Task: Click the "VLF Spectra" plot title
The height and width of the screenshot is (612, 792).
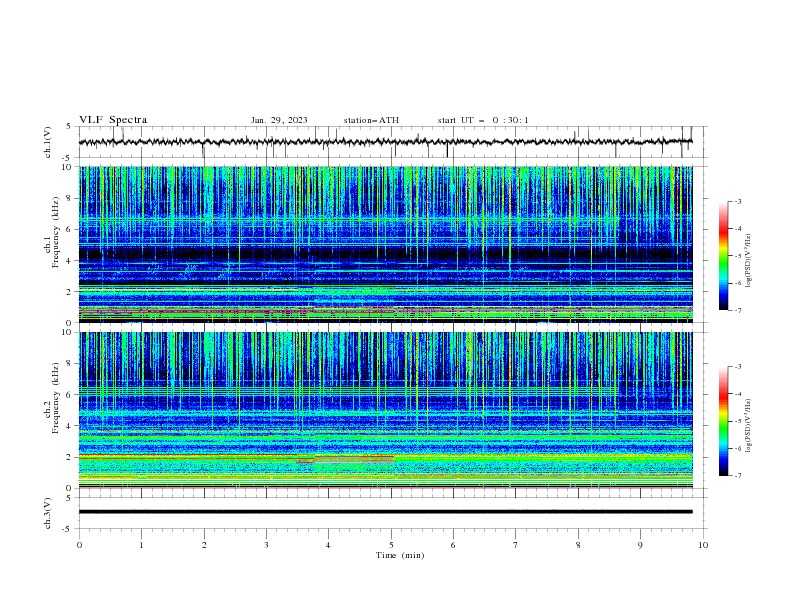Action: pos(113,120)
